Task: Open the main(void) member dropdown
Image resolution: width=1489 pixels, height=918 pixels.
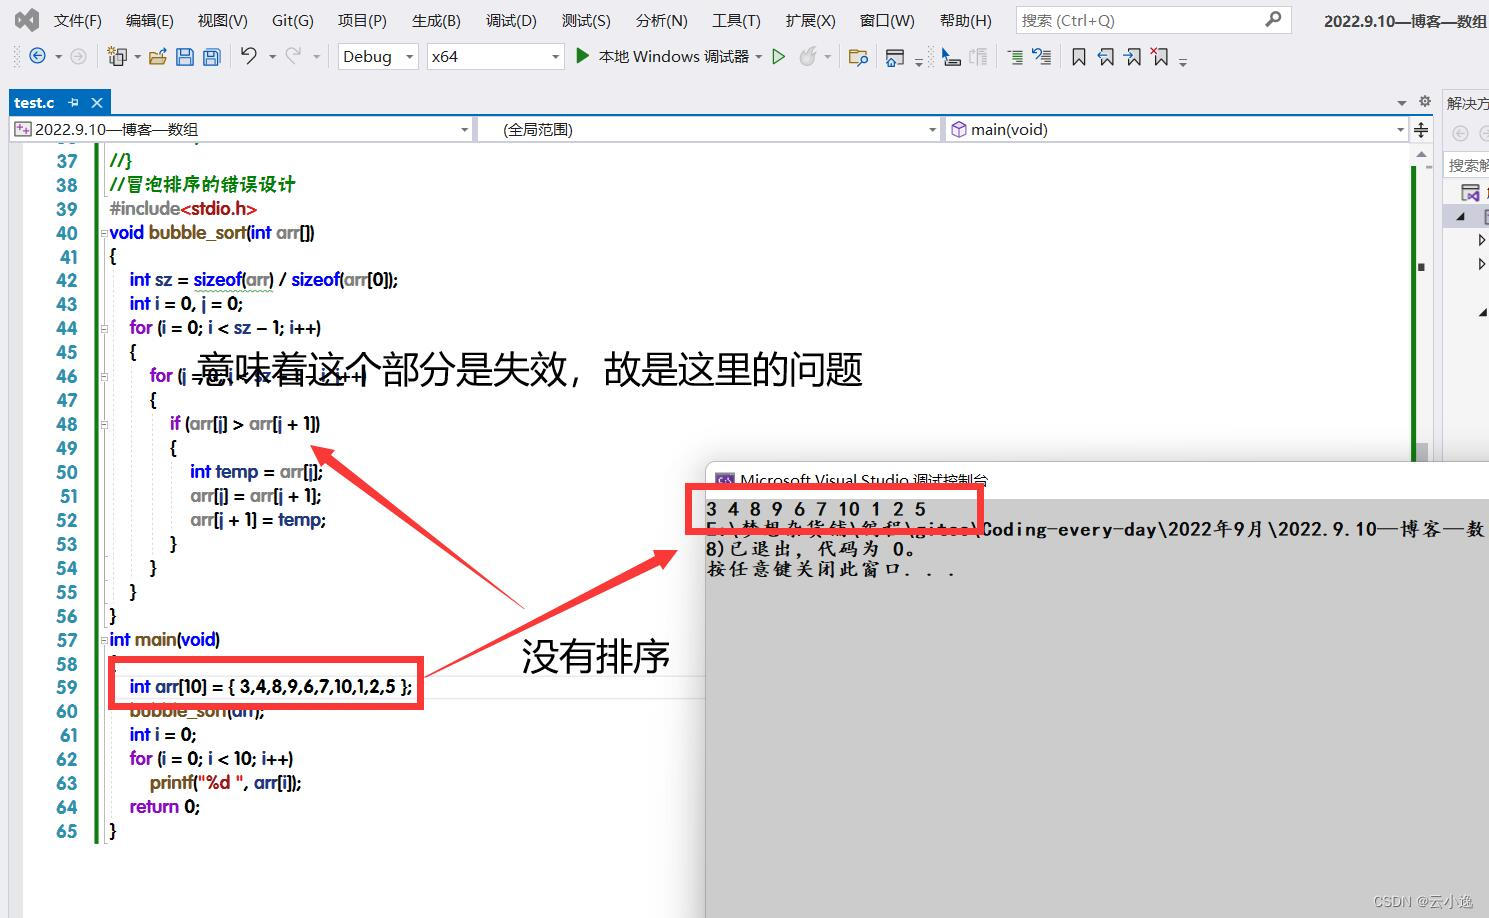Action: coord(1176,129)
